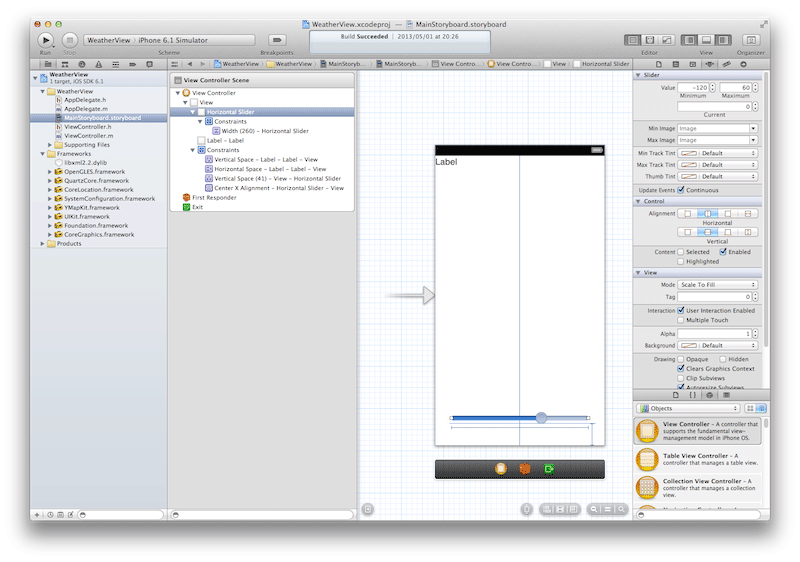Image resolution: width=800 pixels, height=562 pixels.
Task: Click the Stop build button
Action: coord(70,40)
